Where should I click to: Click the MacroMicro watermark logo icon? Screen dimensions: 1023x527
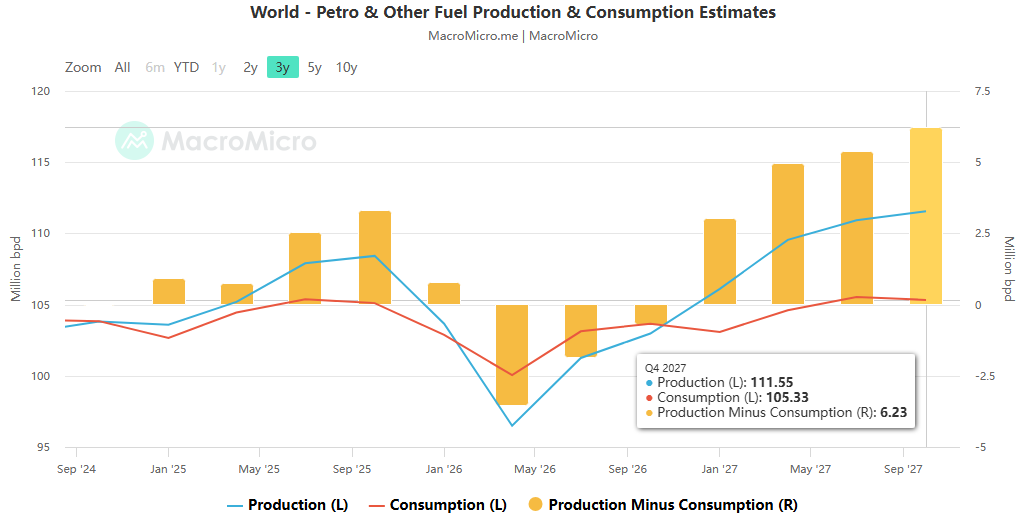(x=134, y=140)
